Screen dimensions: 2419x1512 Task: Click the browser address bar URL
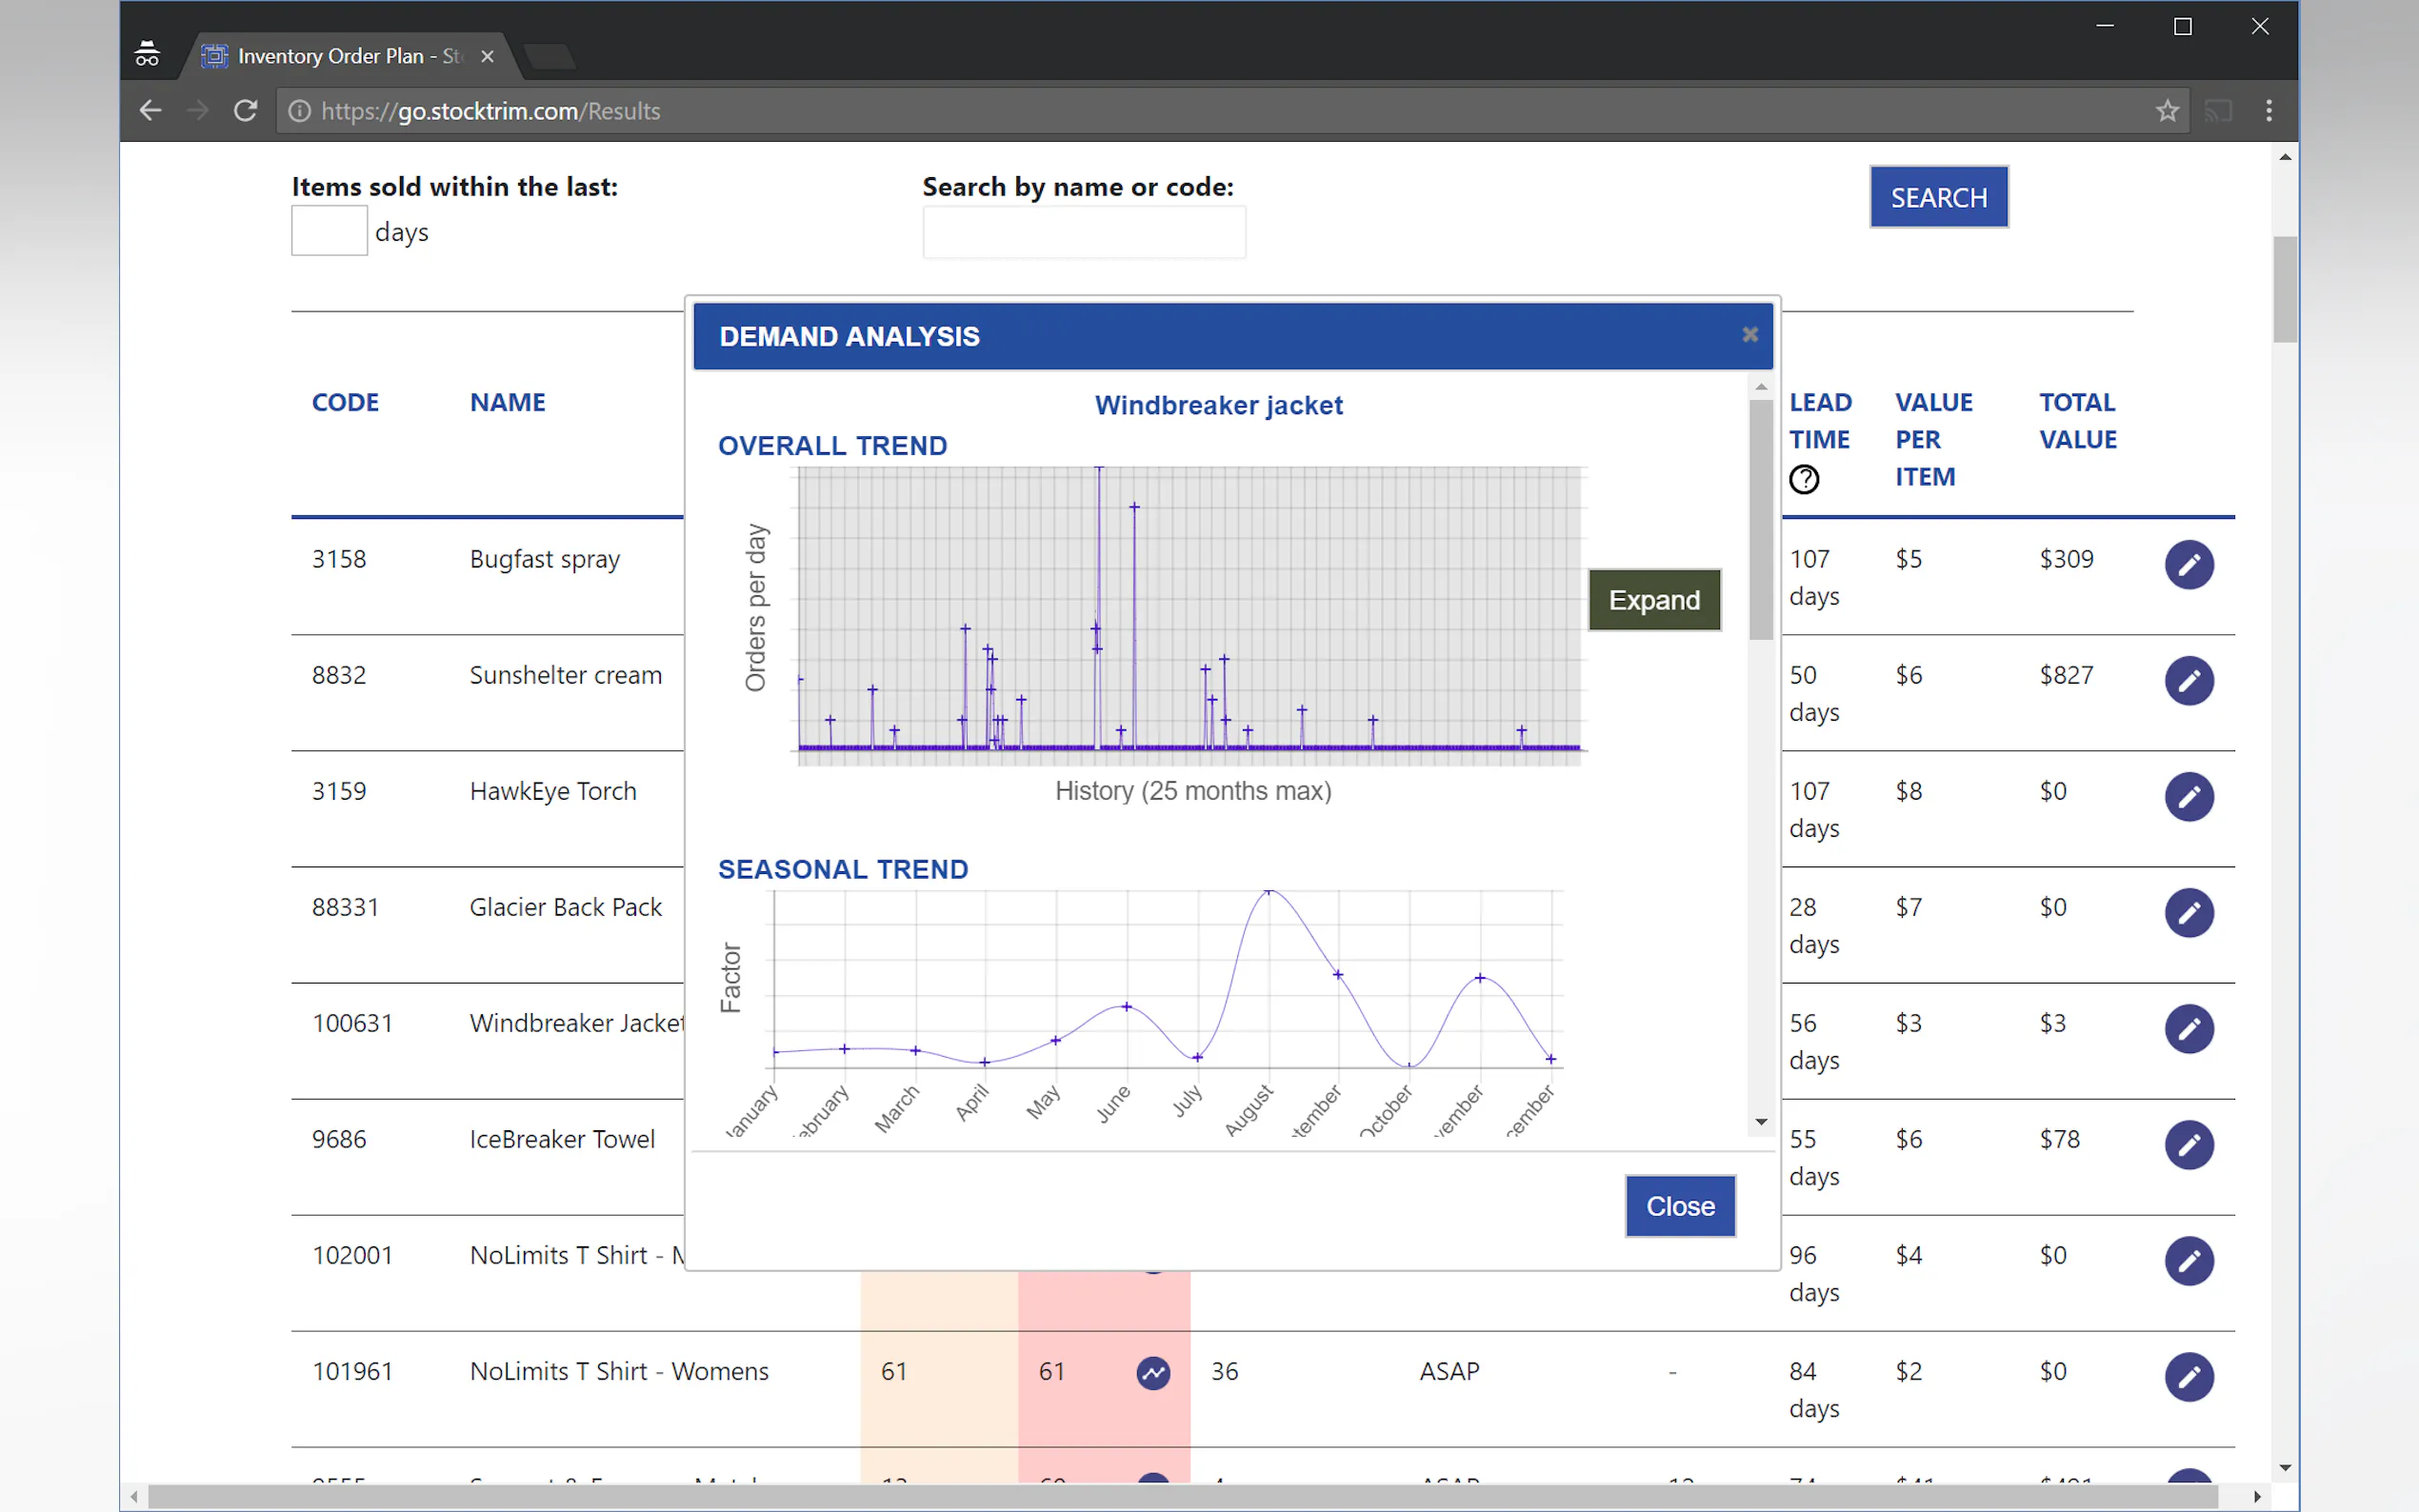490,111
